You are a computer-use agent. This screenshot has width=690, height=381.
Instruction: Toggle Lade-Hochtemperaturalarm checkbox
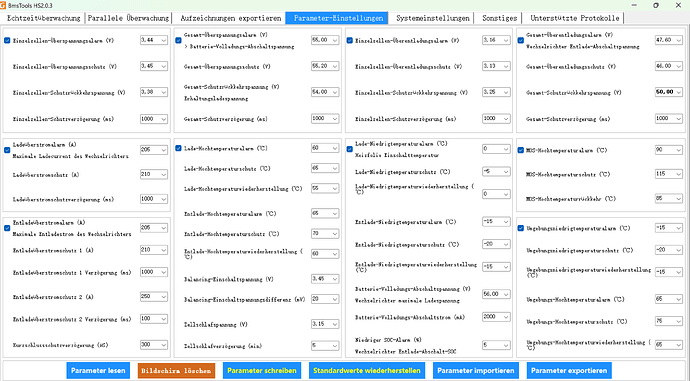click(178, 148)
